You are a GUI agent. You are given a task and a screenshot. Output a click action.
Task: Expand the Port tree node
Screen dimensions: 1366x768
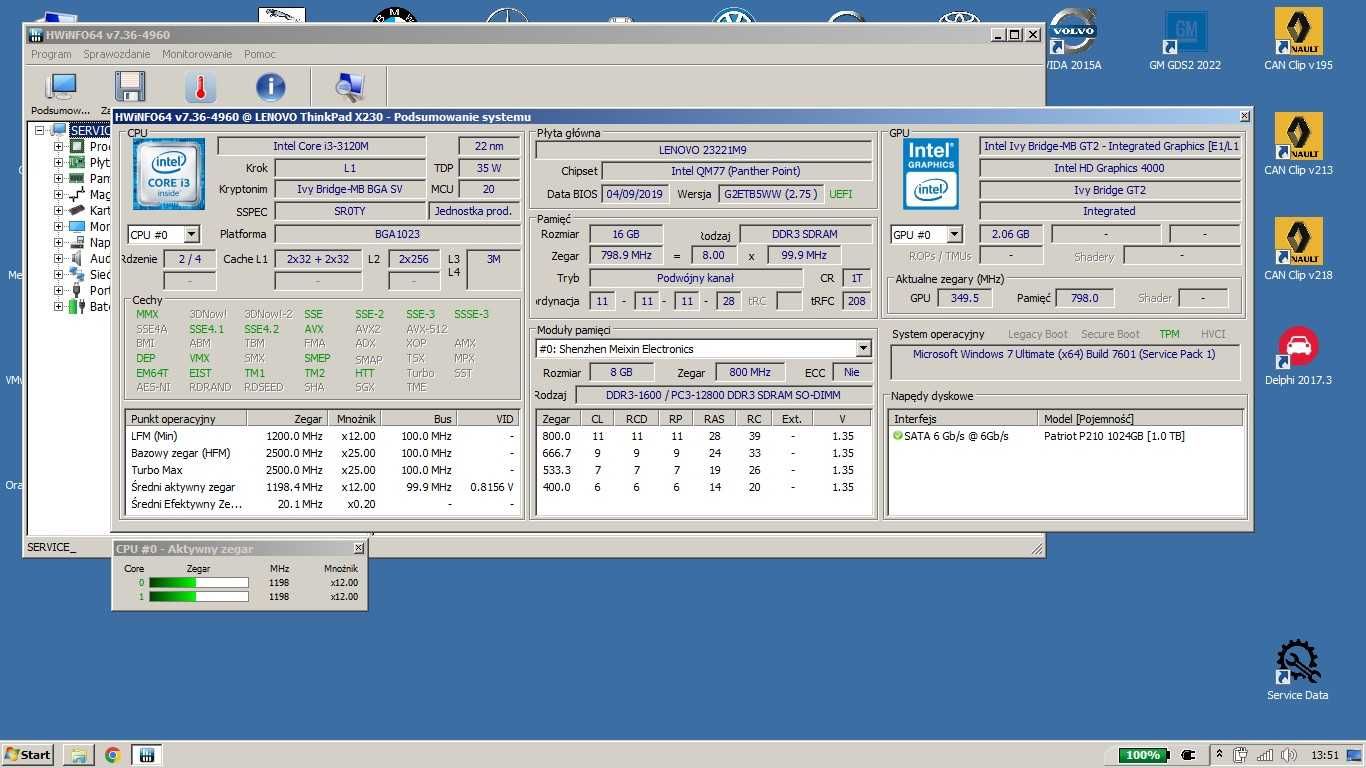pos(58,290)
